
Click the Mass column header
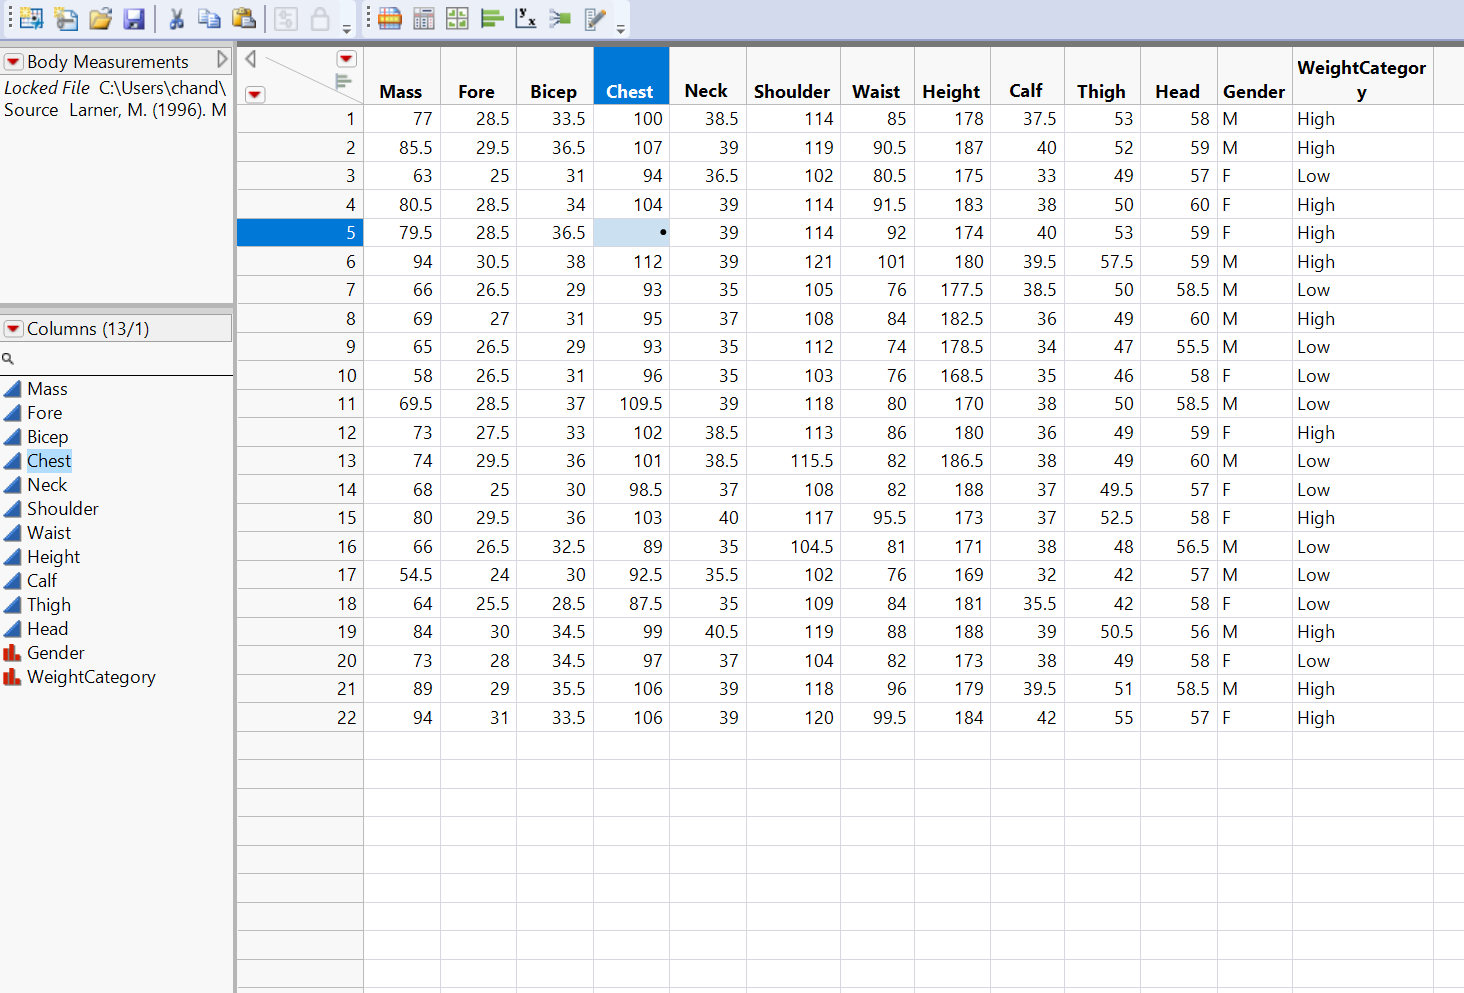coord(401,76)
